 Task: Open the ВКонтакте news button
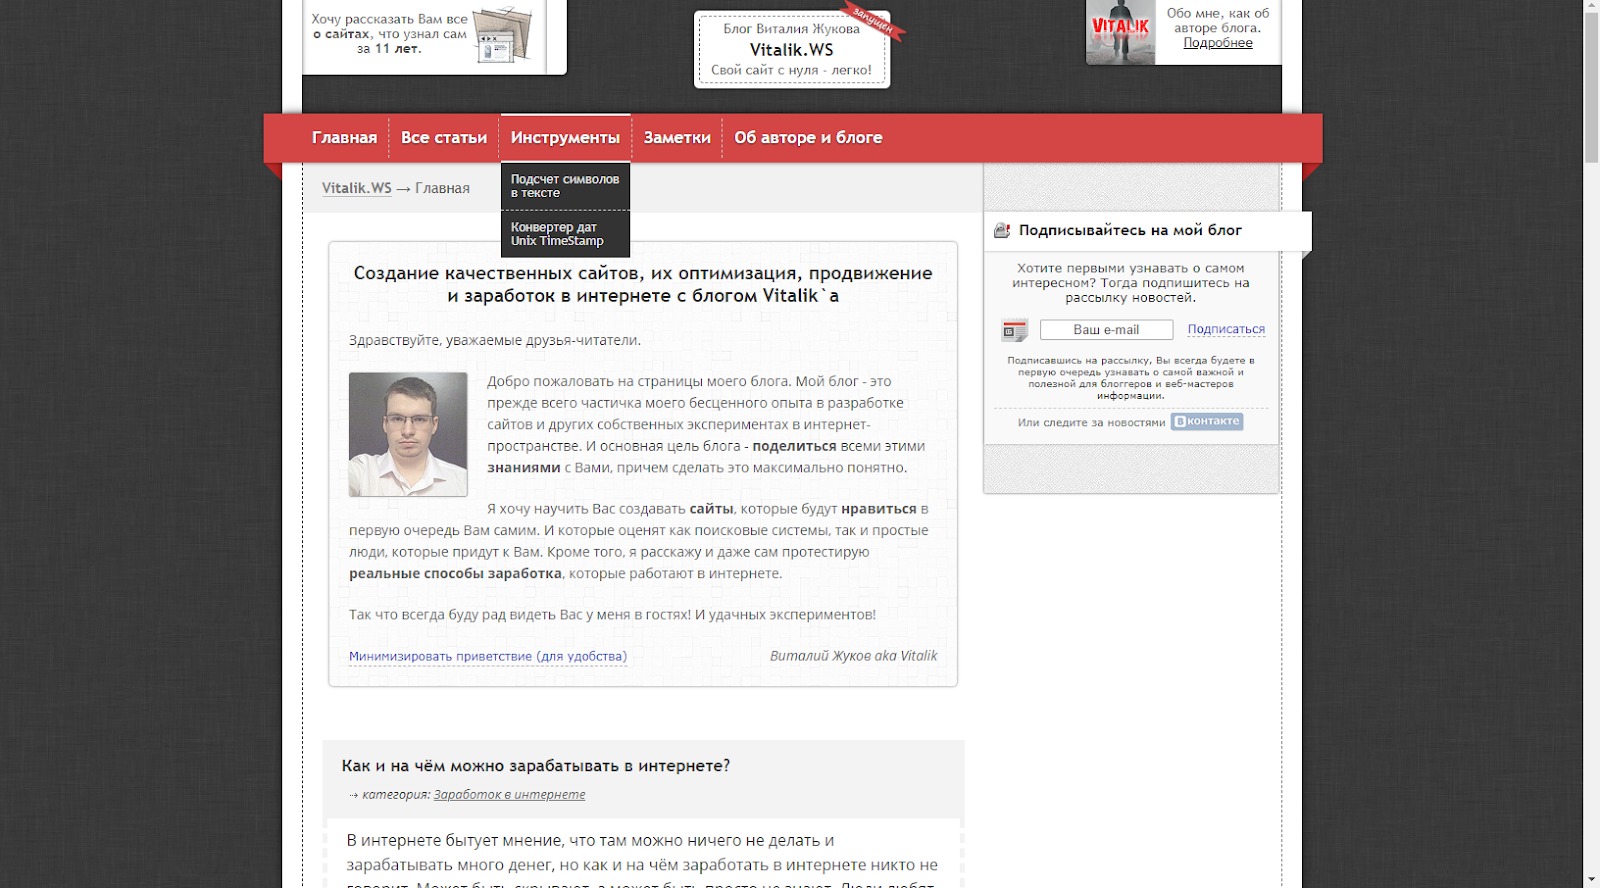click(1207, 422)
